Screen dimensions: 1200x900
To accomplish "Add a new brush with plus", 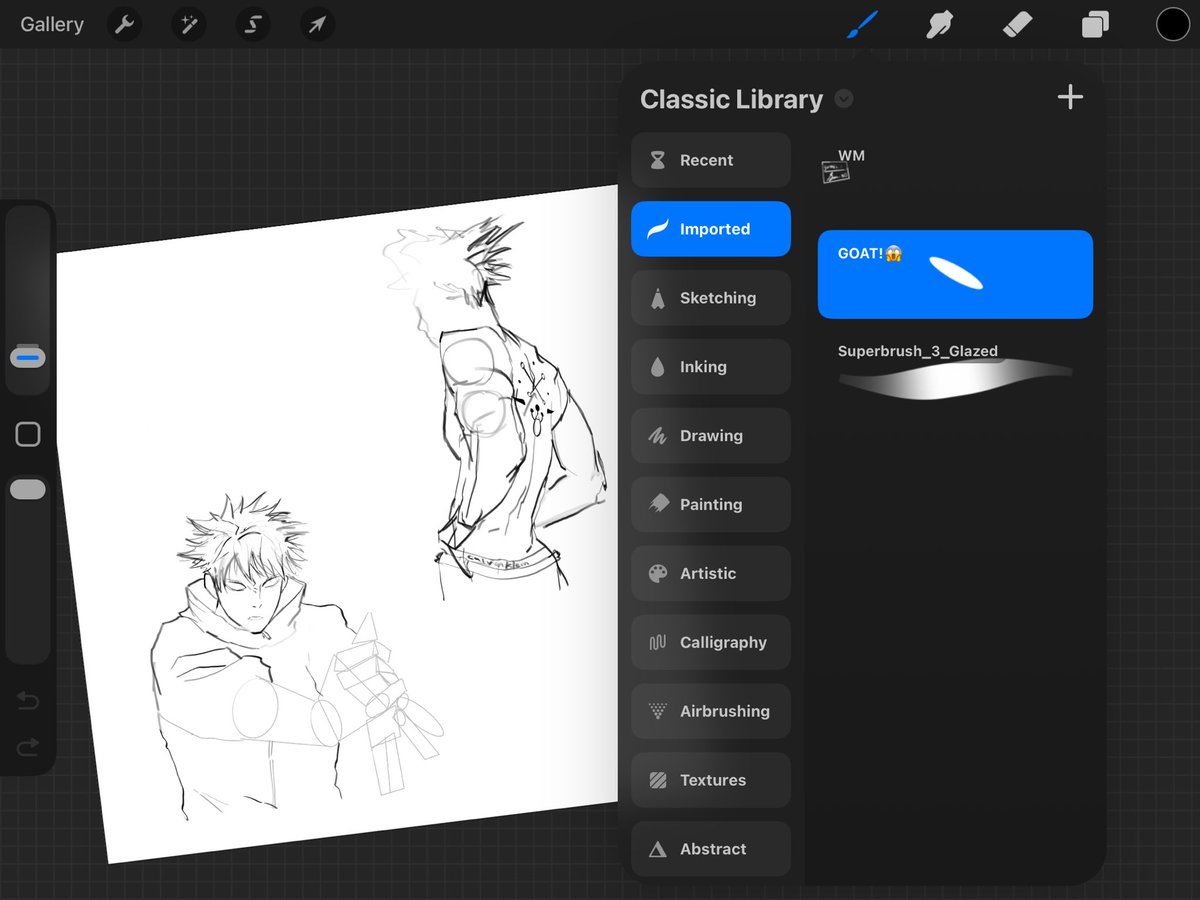I will (x=1070, y=97).
